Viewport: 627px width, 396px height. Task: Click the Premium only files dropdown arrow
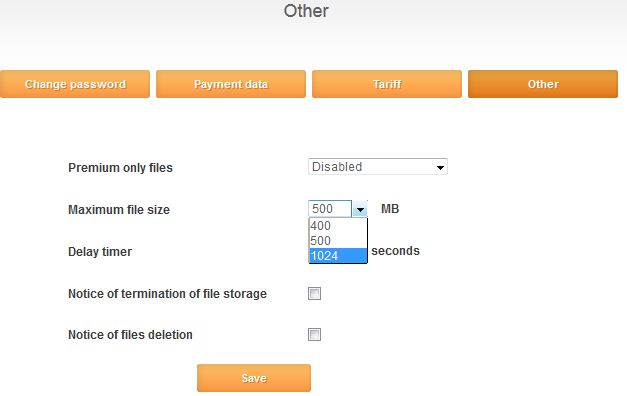(x=440, y=167)
